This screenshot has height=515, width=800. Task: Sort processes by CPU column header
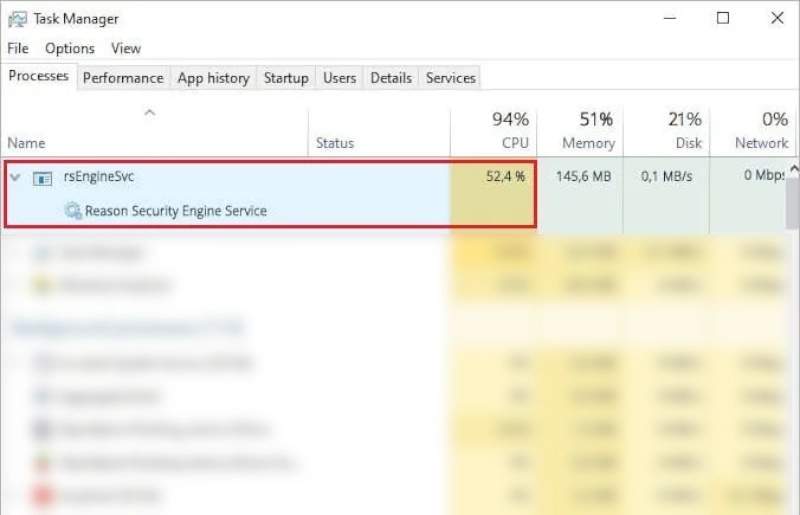point(493,132)
